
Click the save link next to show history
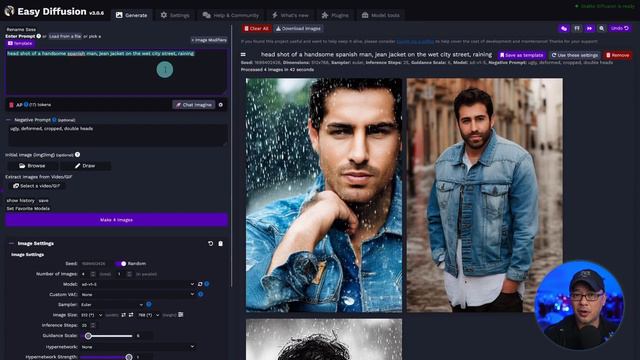click(43, 200)
